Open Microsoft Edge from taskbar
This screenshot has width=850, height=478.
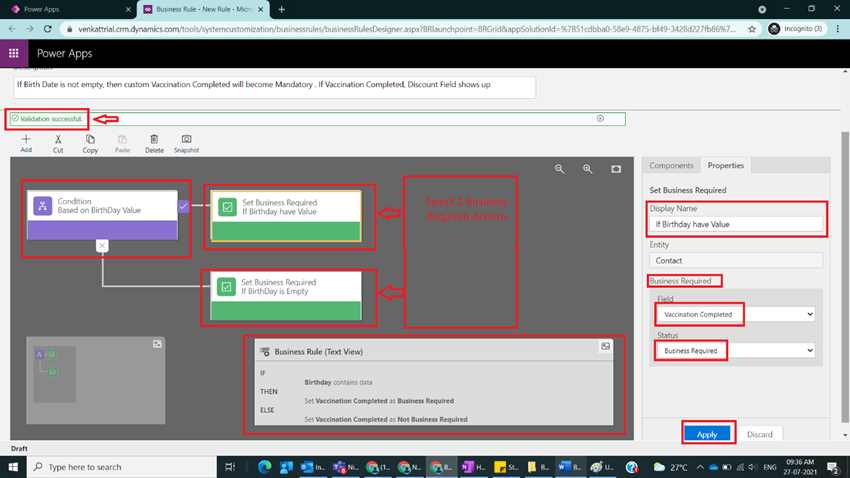[265, 467]
